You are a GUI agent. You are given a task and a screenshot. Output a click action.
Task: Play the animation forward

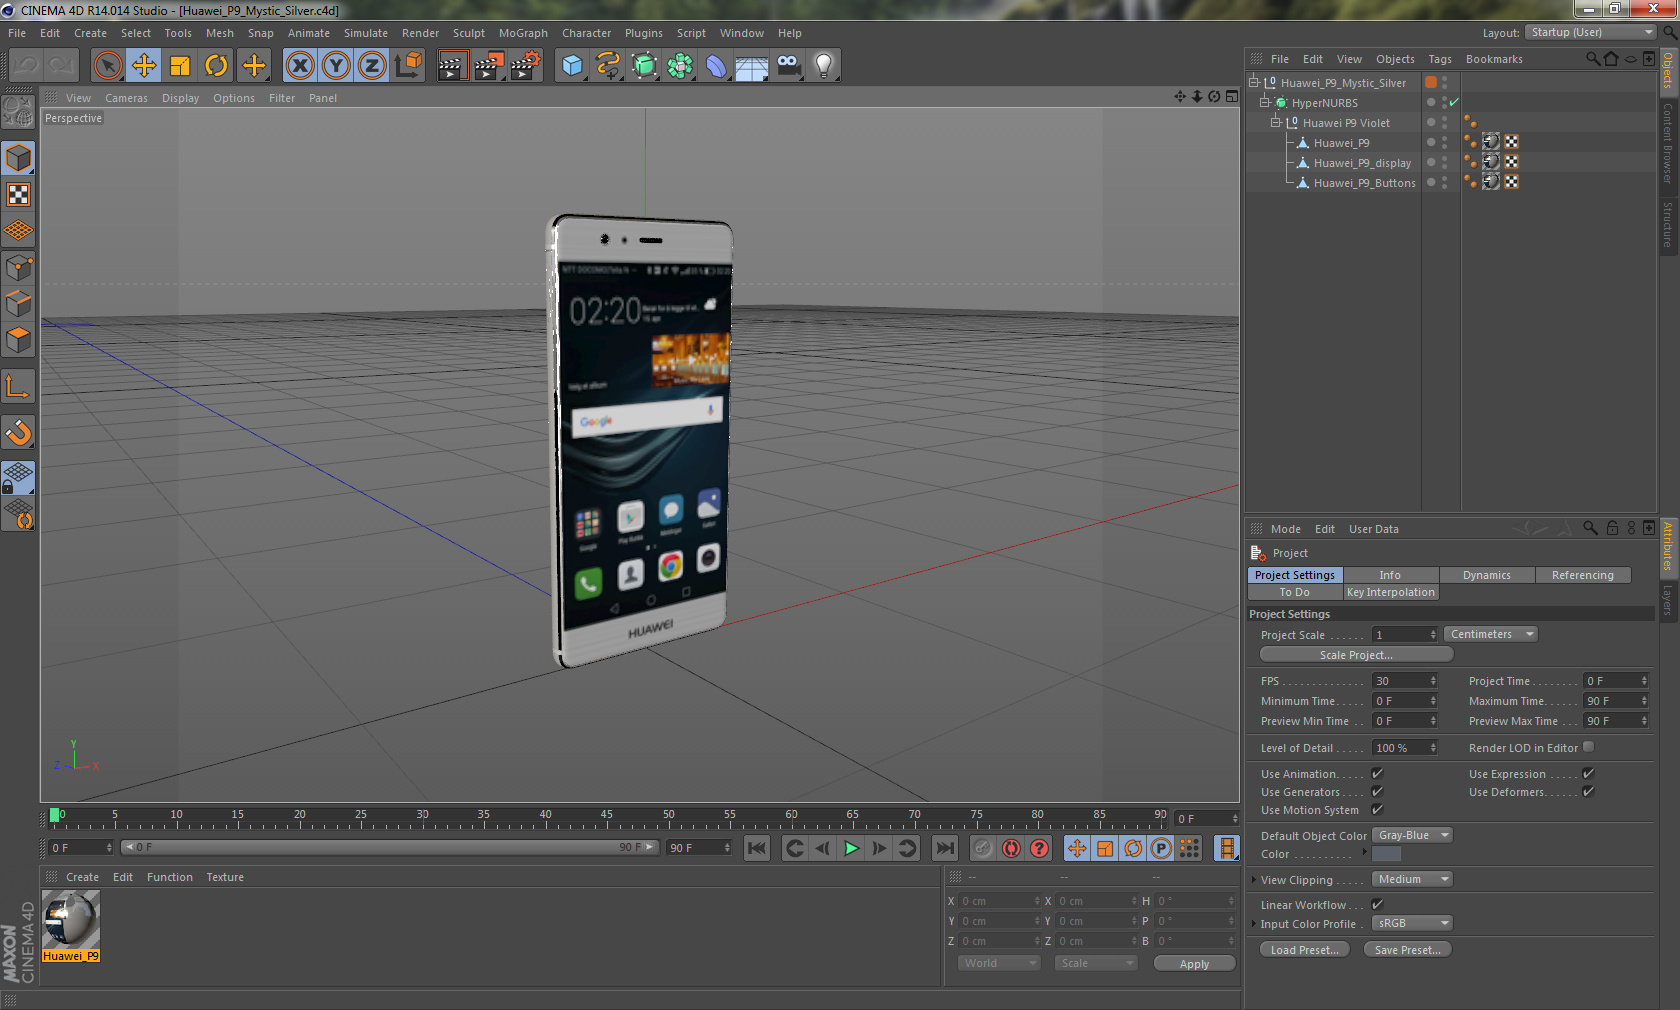(x=851, y=848)
